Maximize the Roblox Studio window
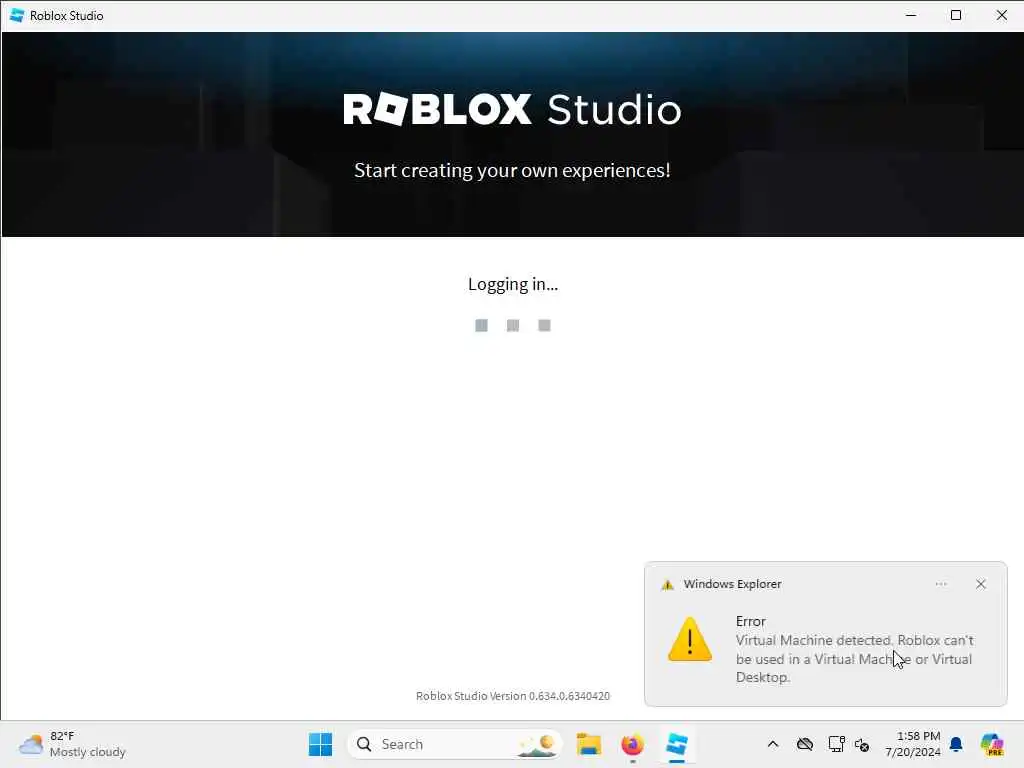Image resolution: width=1024 pixels, height=768 pixels. [956, 15]
